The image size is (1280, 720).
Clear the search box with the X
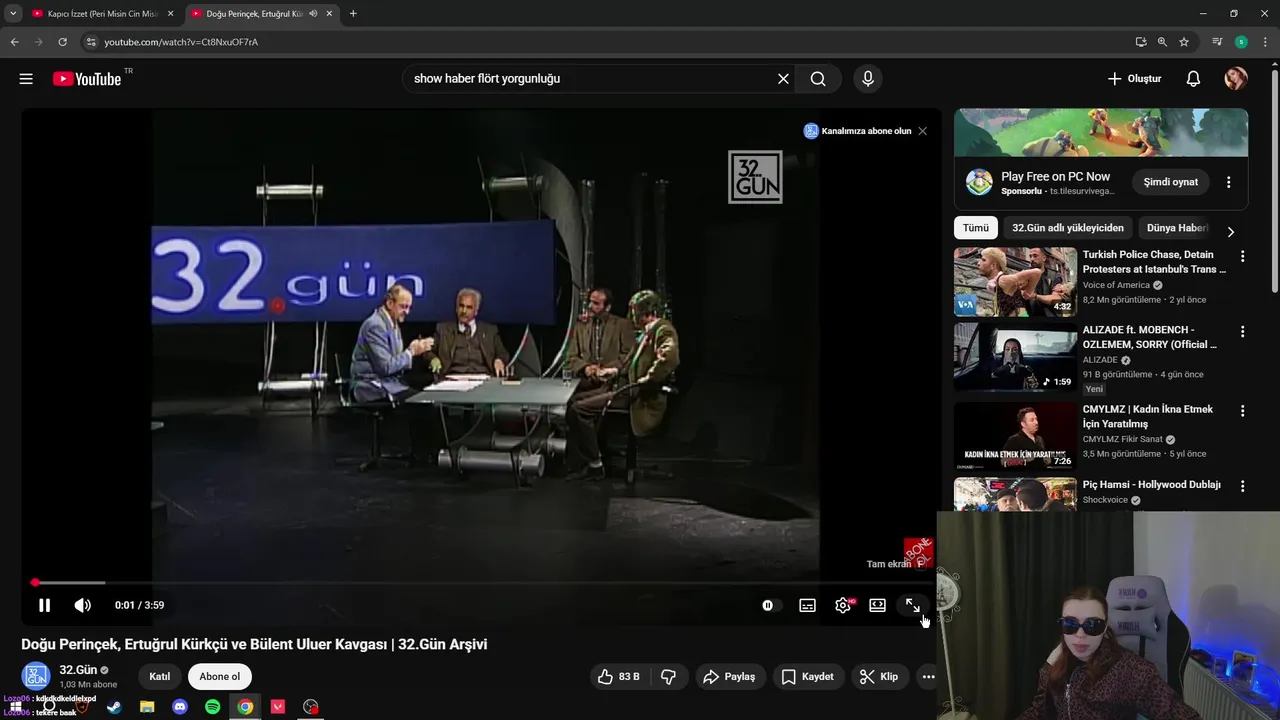point(783,79)
